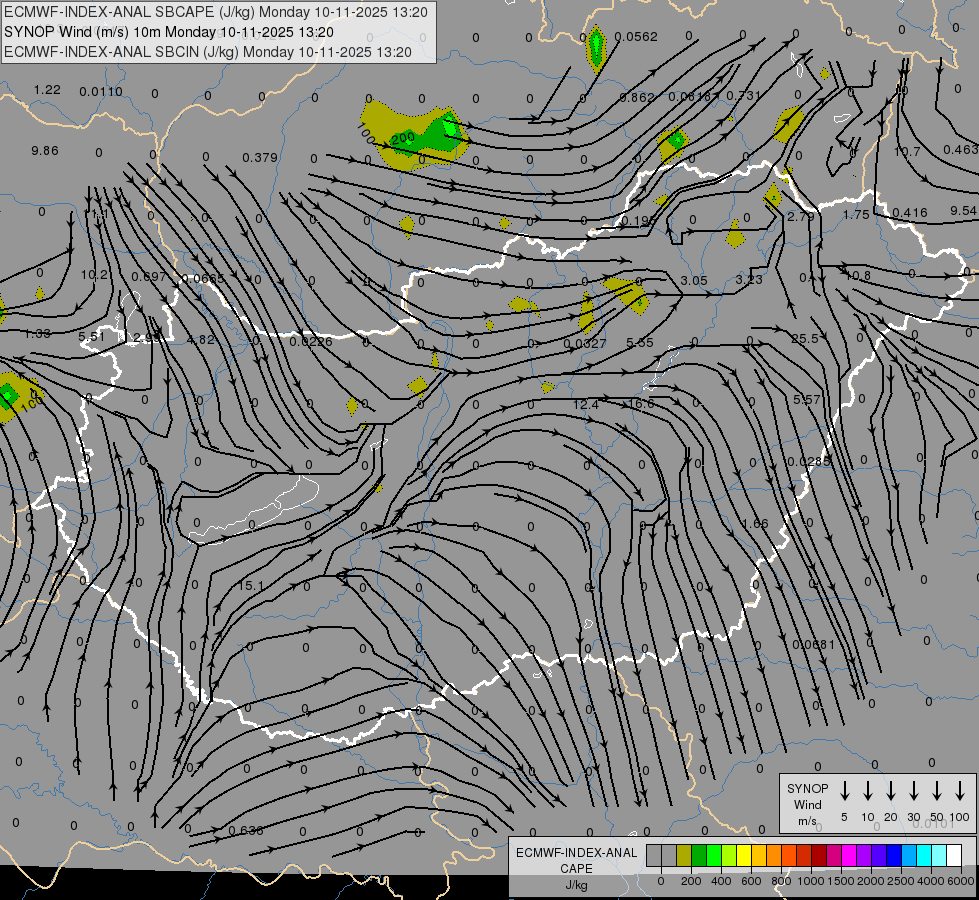This screenshot has width=979, height=900.
Task: Click the data value 0.862
Action: [637, 97]
